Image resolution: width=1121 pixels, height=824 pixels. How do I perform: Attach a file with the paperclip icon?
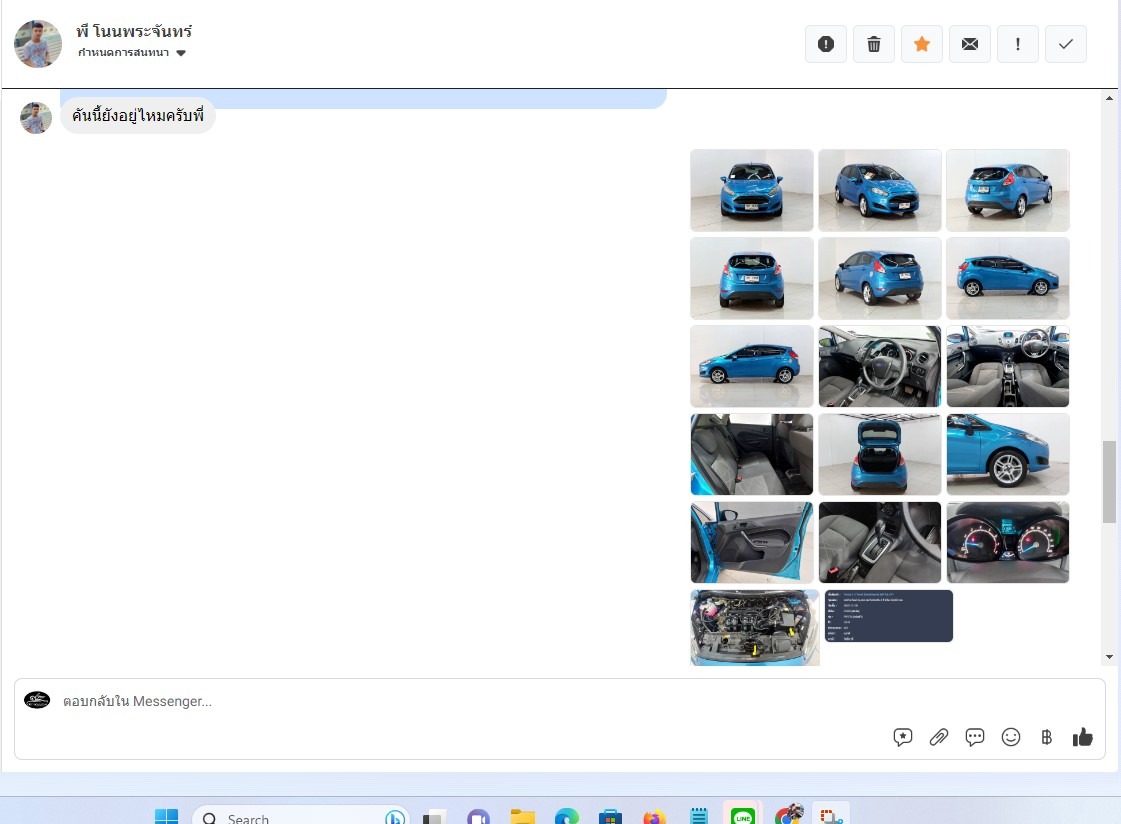point(939,737)
